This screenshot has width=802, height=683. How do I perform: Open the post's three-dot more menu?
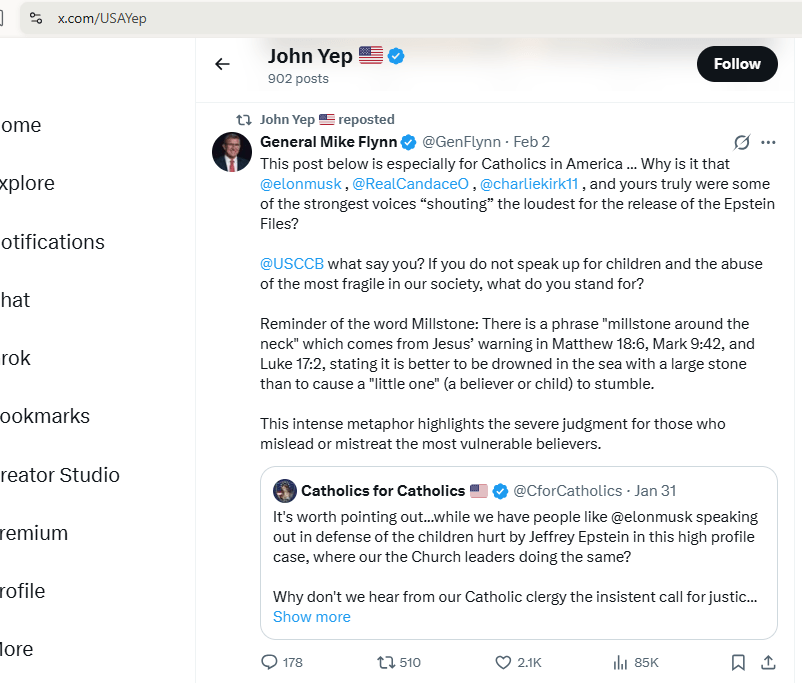[768, 142]
